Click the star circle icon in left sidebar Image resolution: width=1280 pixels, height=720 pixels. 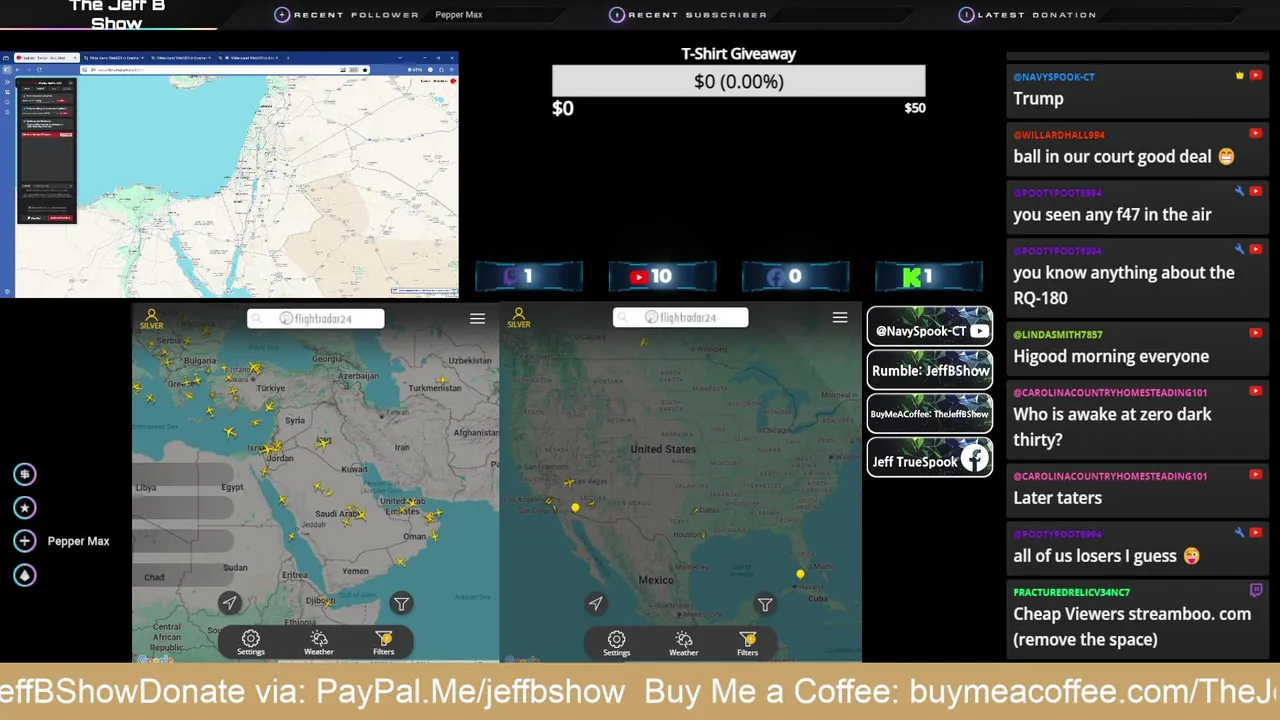pyautogui.click(x=25, y=508)
